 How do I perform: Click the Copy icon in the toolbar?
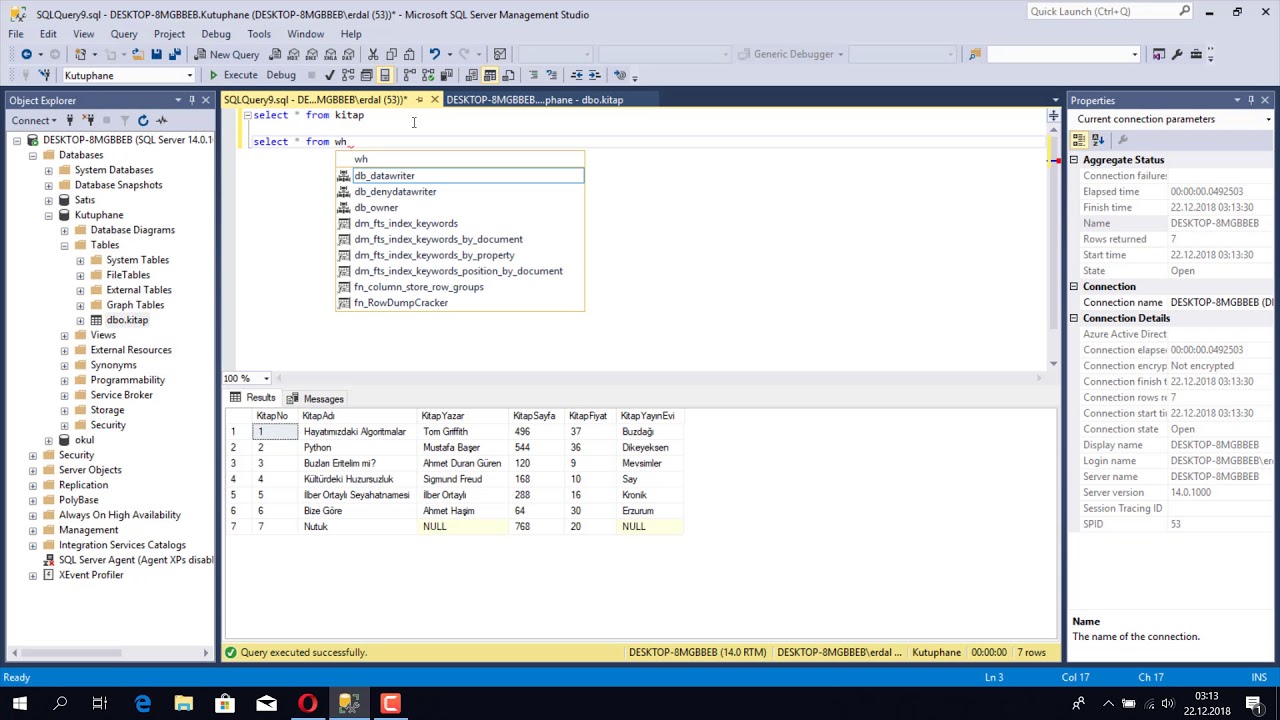pyautogui.click(x=391, y=54)
